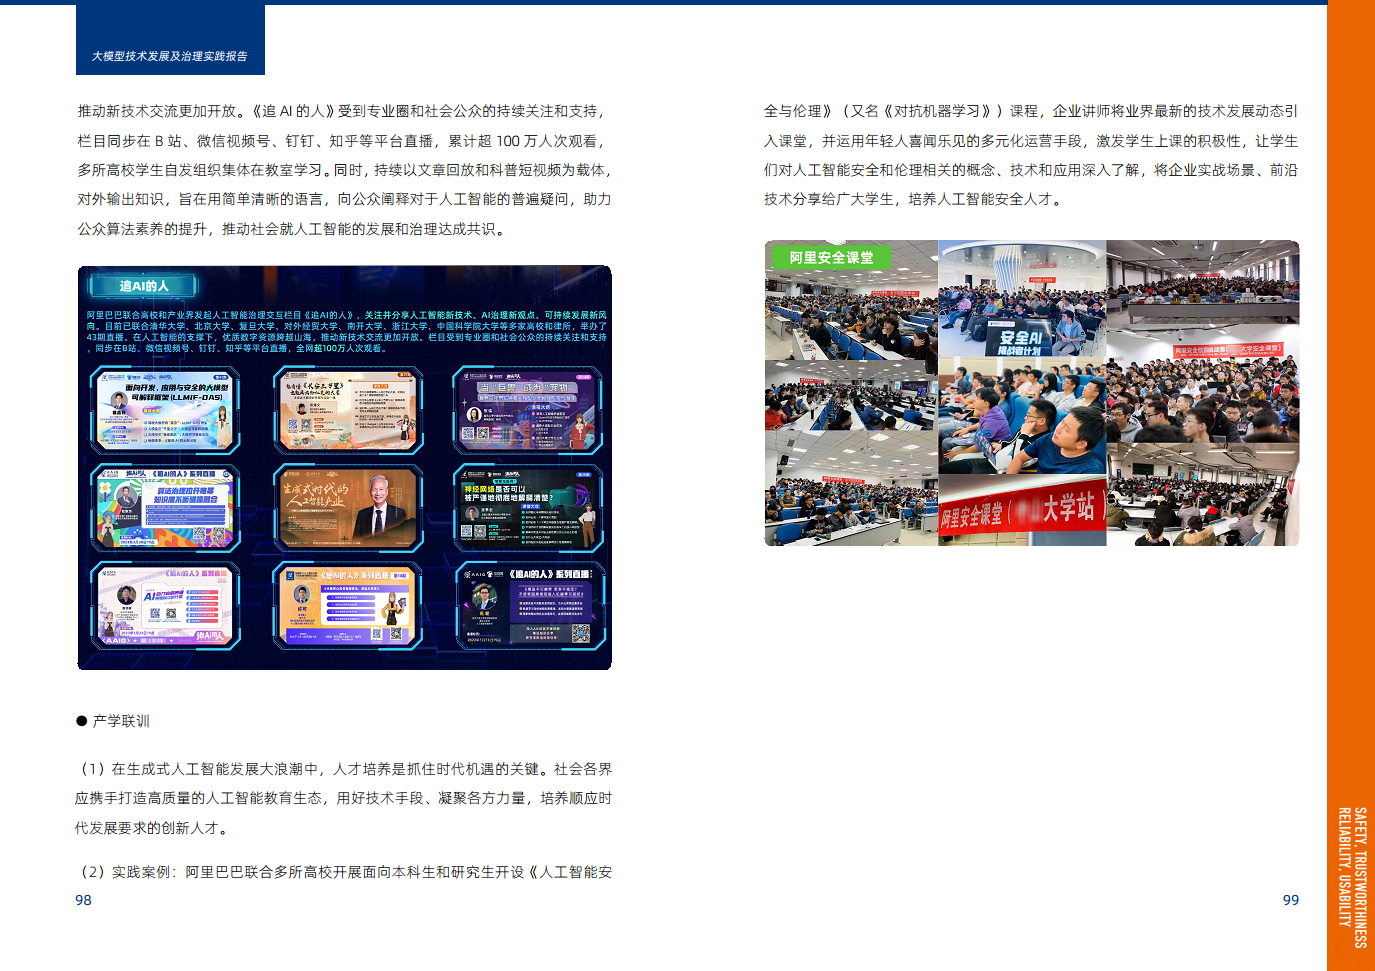
Task: Click the text "们对人工智能安全和伦理相关的概念"
Action: [x=879, y=170]
